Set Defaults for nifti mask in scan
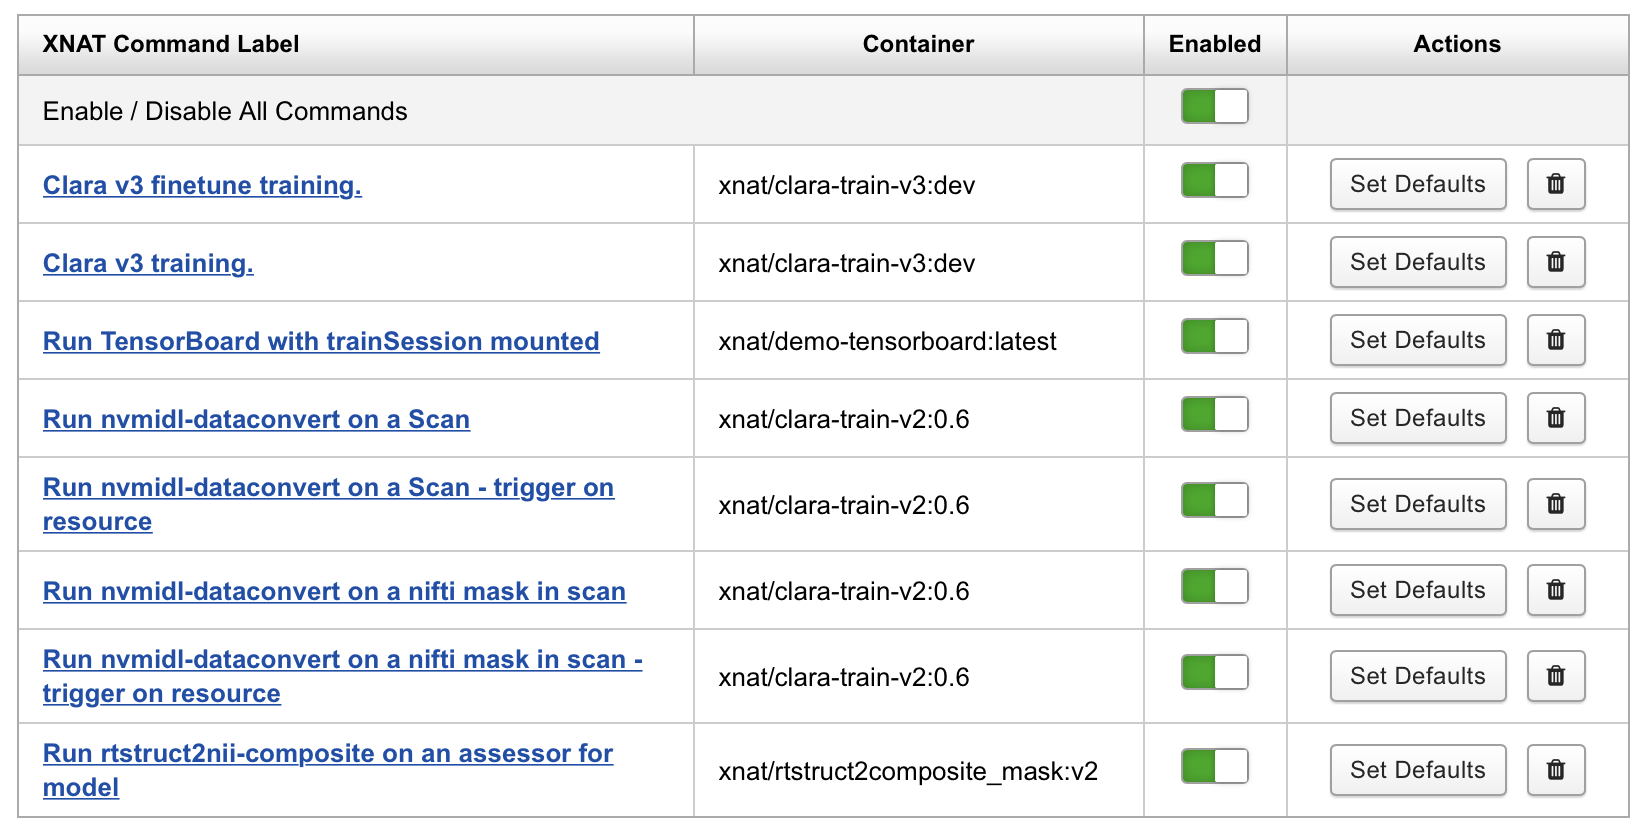Image resolution: width=1642 pixels, height=828 pixels. [1417, 590]
